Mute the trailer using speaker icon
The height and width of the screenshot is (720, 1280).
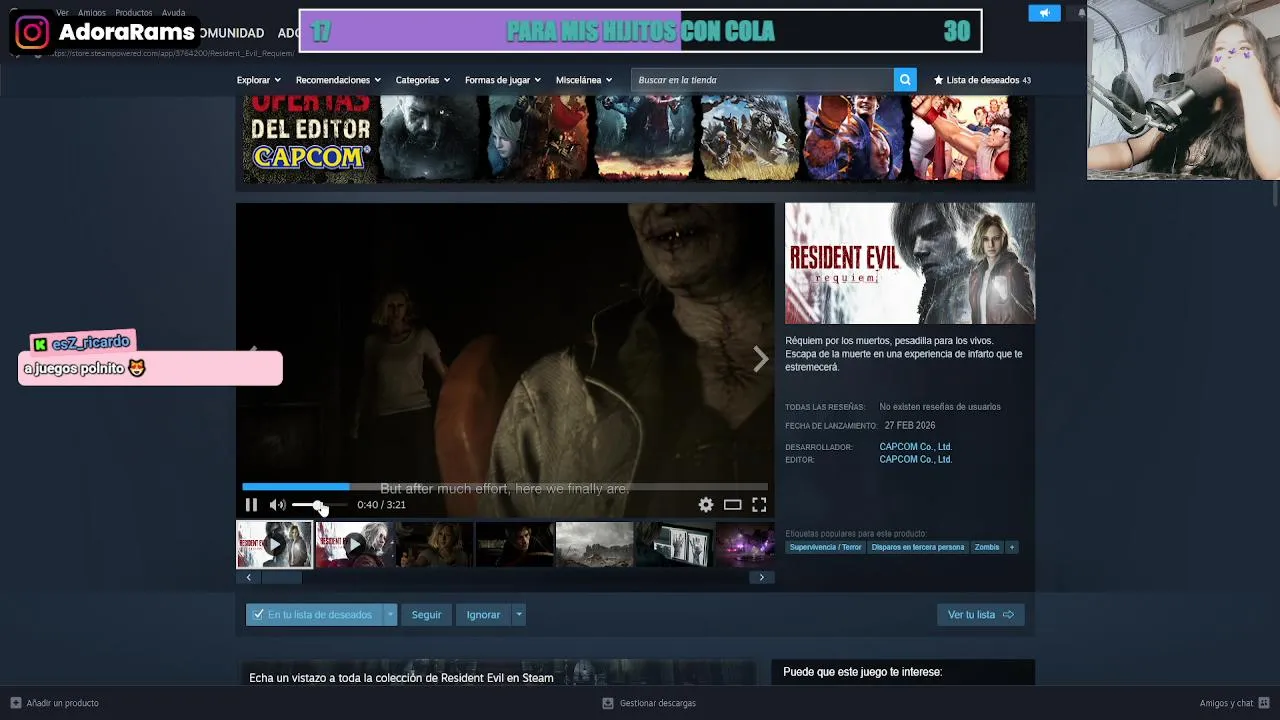[x=277, y=505]
